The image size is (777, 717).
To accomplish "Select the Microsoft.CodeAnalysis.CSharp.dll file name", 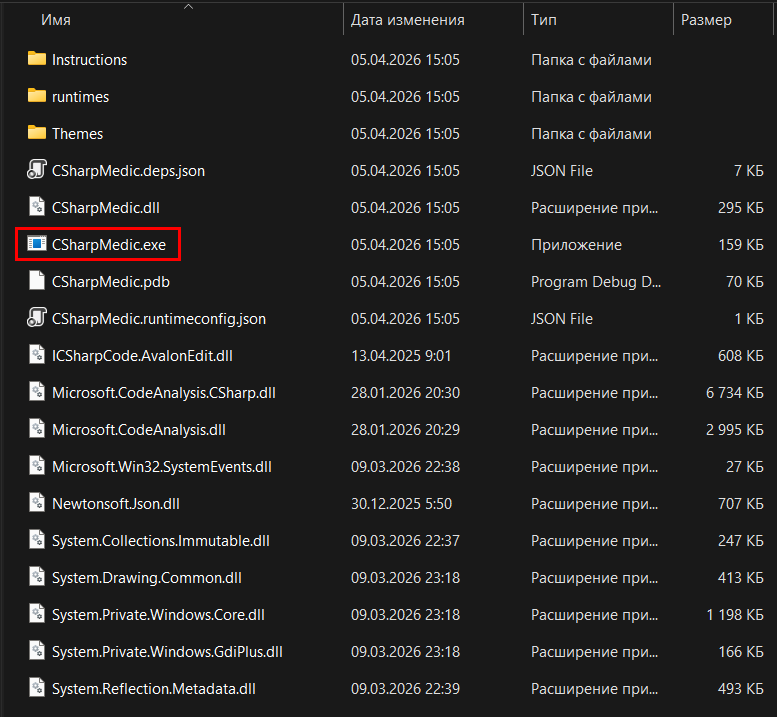I will 164,392.
